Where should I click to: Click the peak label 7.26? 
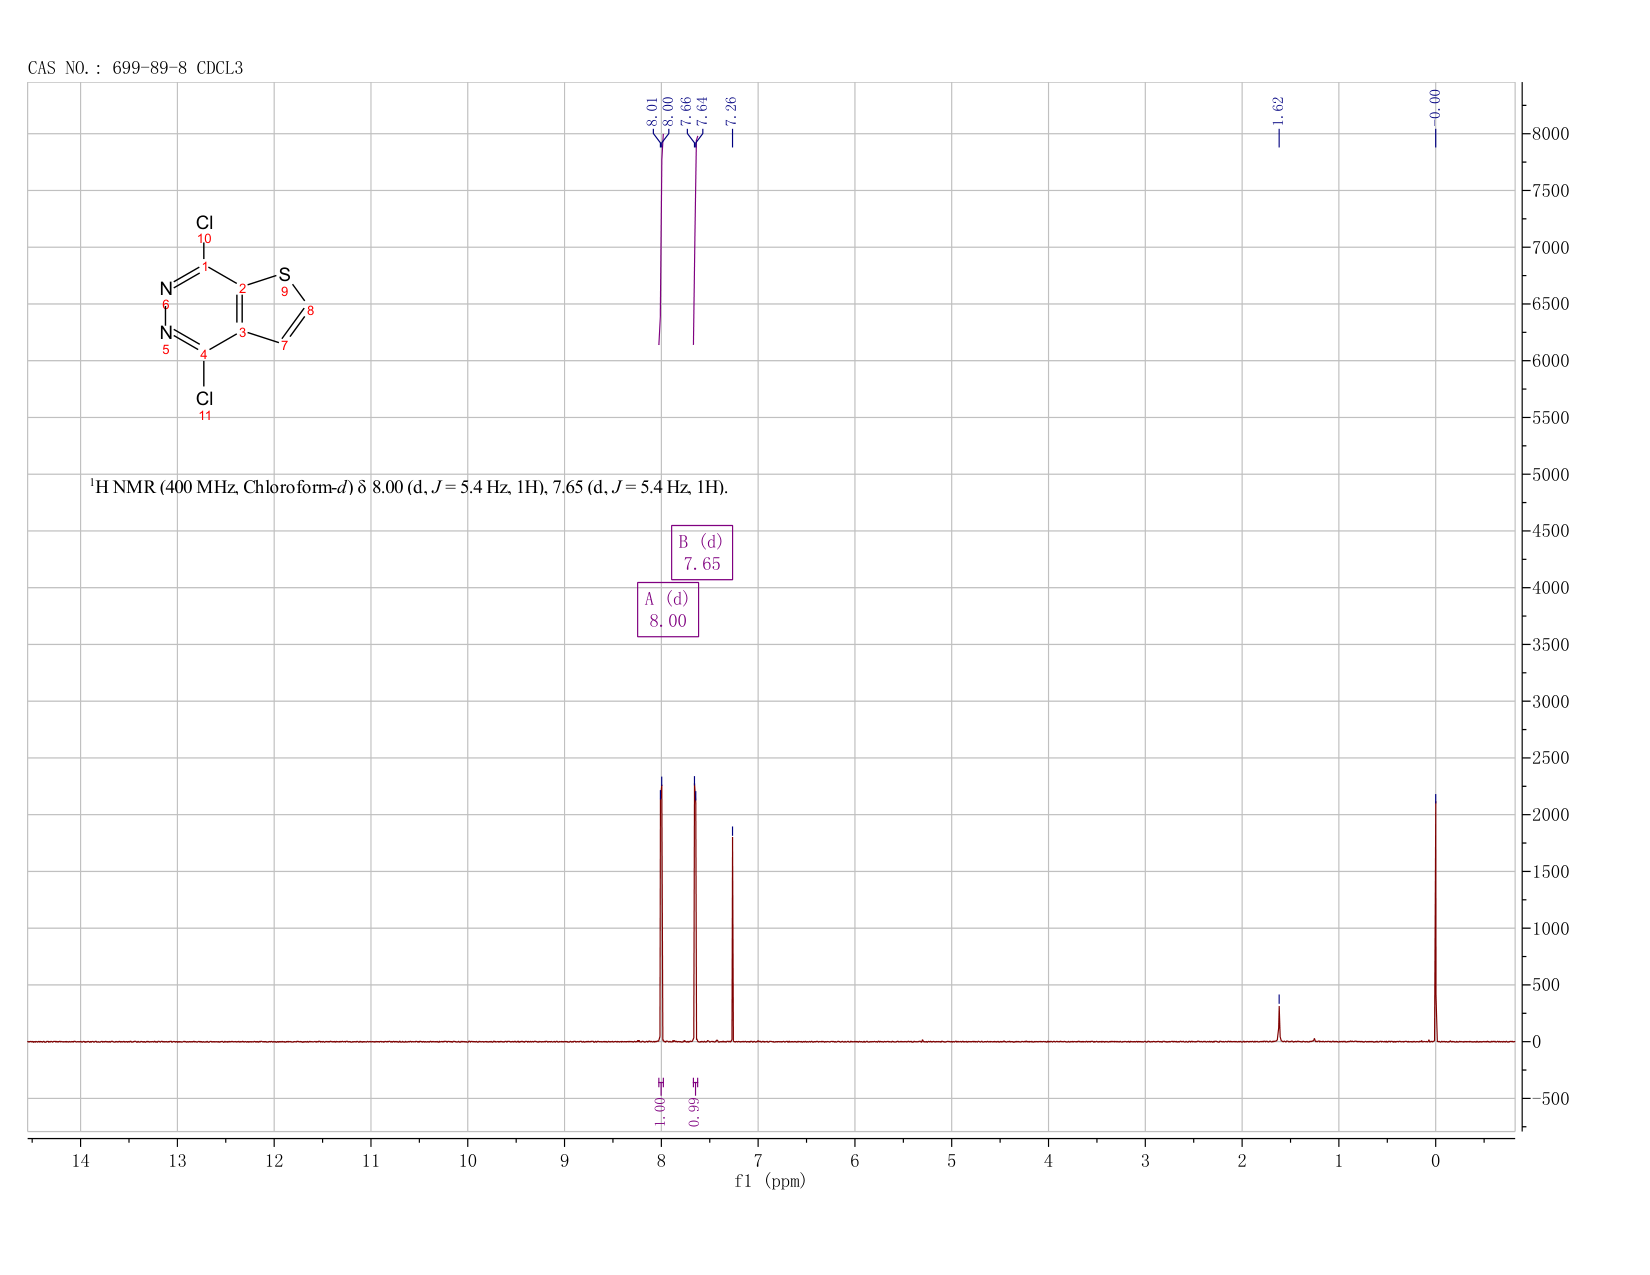[731, 110]
